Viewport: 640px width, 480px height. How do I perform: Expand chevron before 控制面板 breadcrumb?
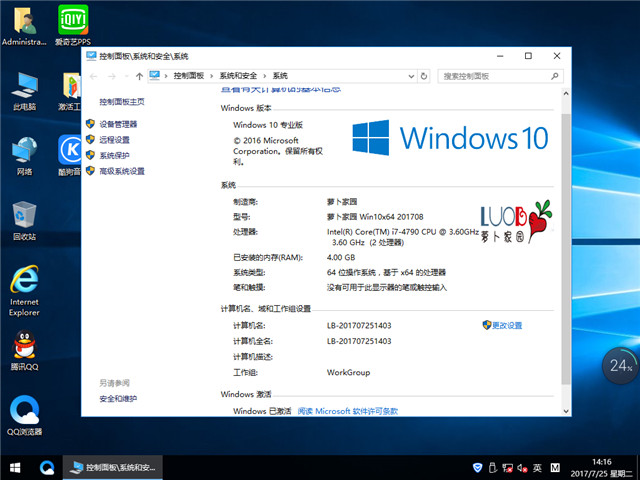(x=166, y=76)
